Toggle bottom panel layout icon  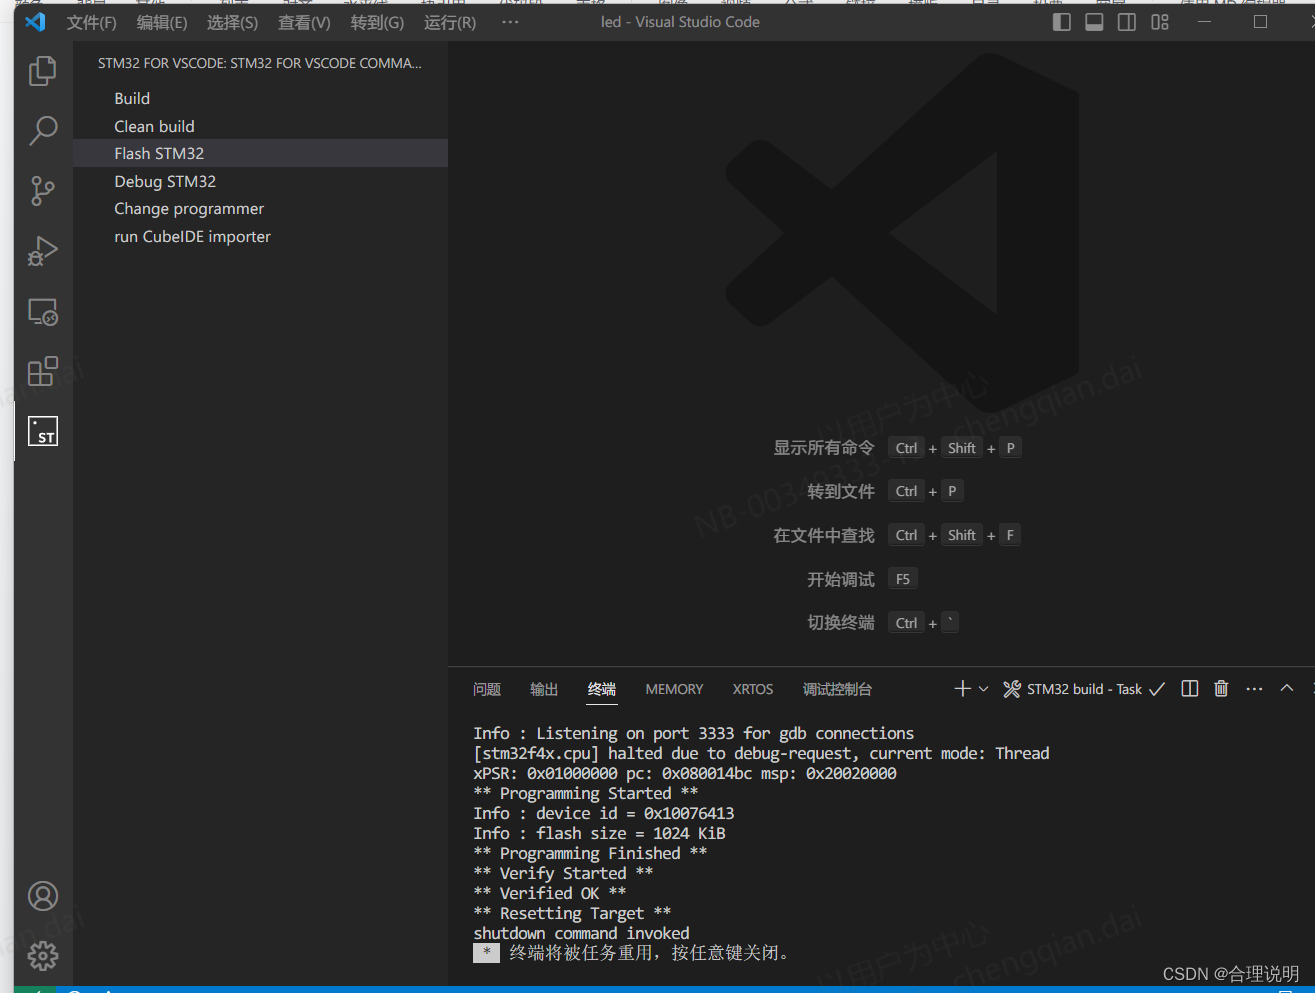1094,22
